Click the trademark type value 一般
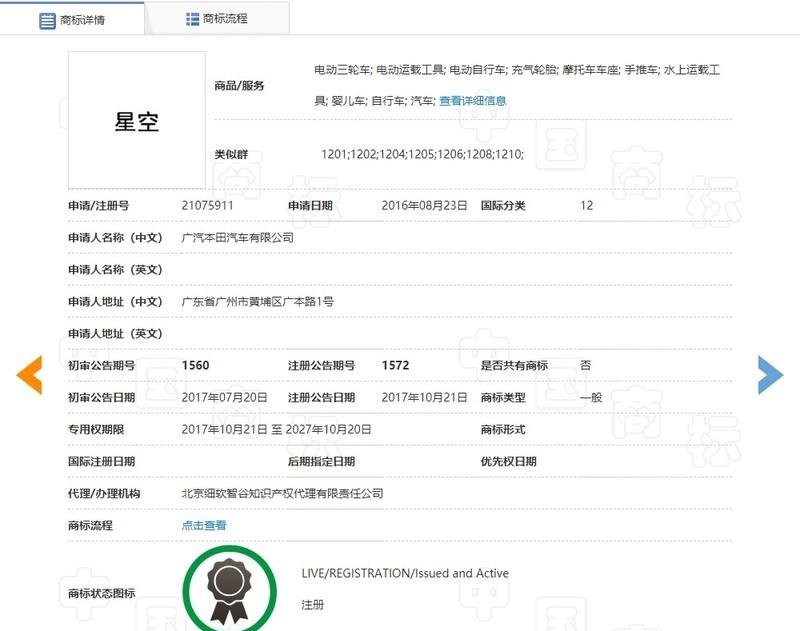The image size is (800, 631). (591, 397)
